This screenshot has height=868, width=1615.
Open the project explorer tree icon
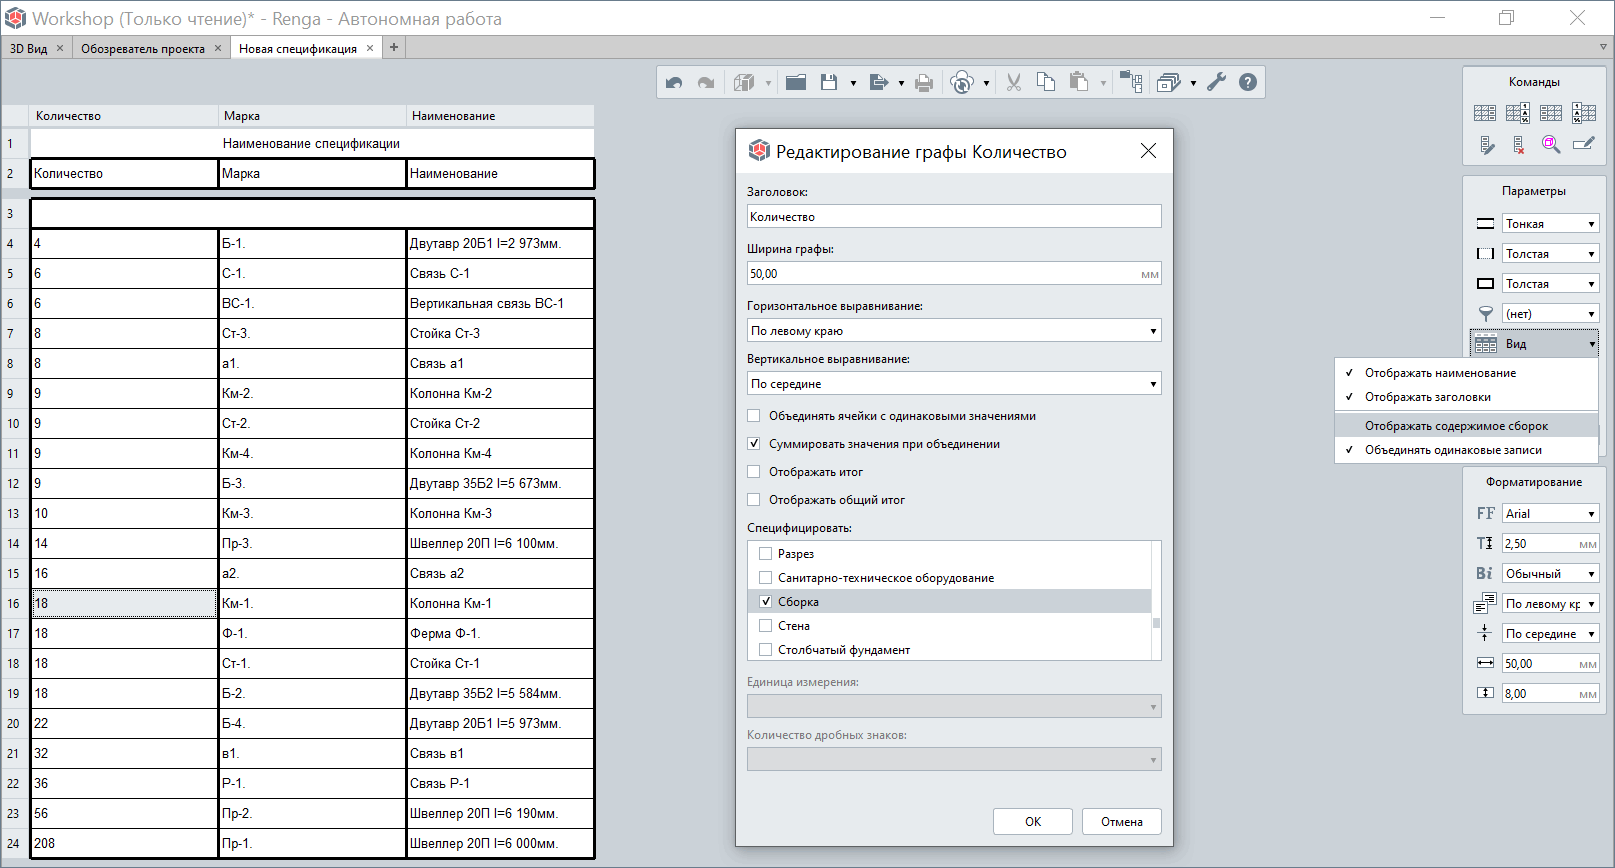(x=1131, y=83)
